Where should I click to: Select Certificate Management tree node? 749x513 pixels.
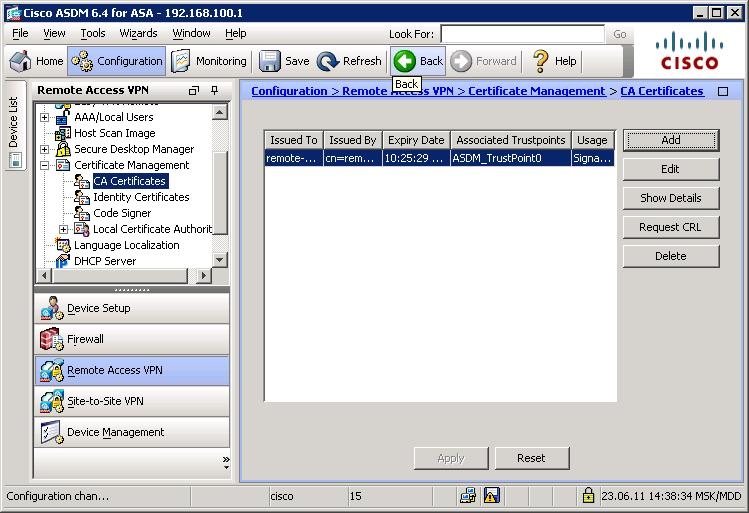coord(131,165)
